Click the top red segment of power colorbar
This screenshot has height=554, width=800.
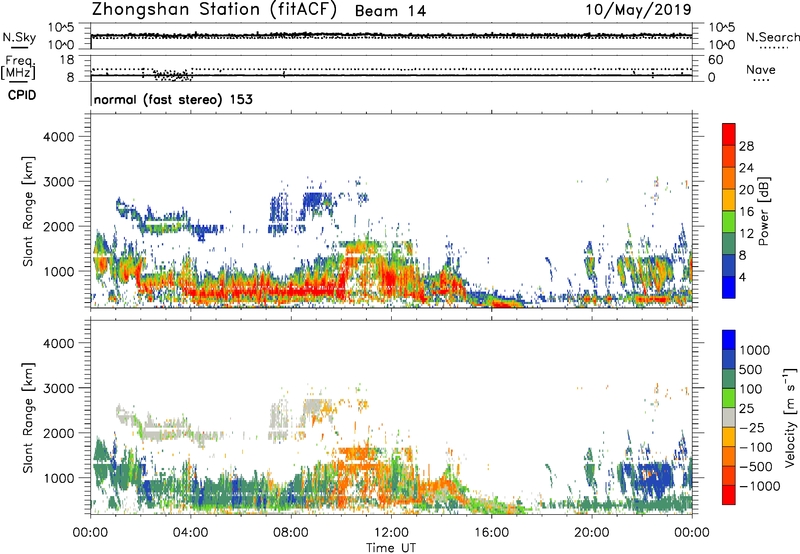click(x=729, y=134)
